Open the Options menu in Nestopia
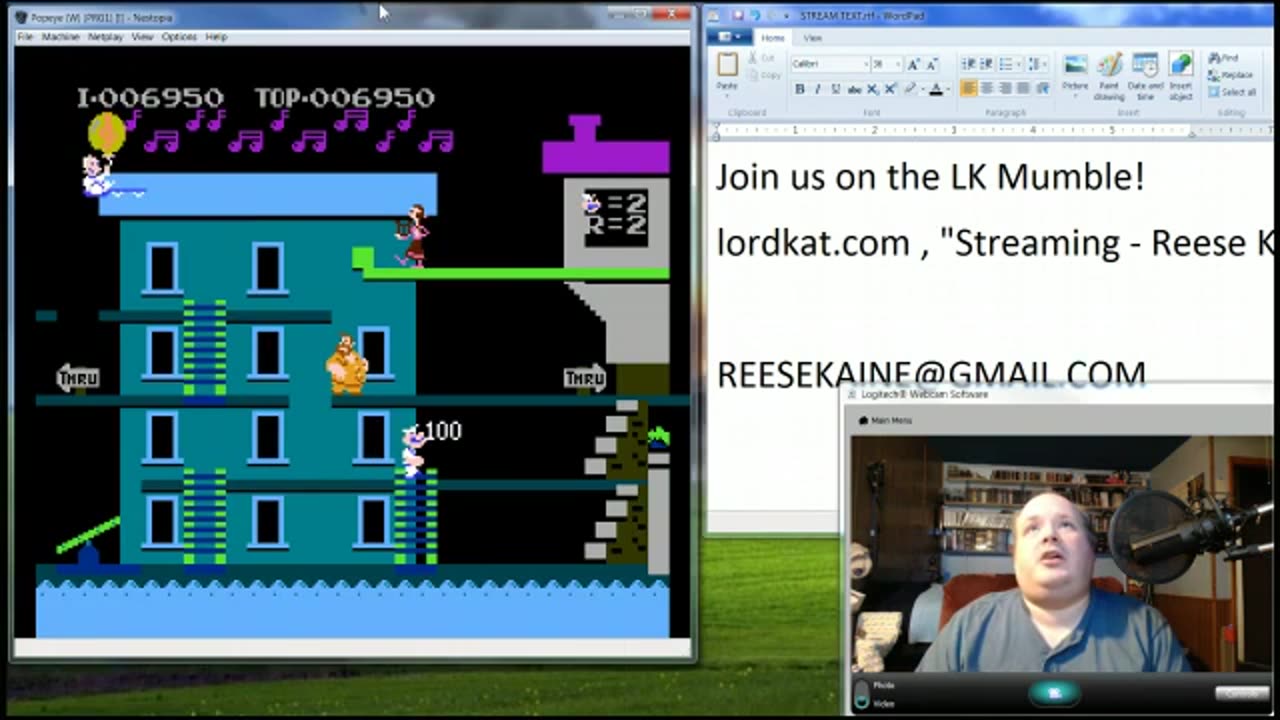Viewport: 1280px width, 720px height. coord(179,37)
